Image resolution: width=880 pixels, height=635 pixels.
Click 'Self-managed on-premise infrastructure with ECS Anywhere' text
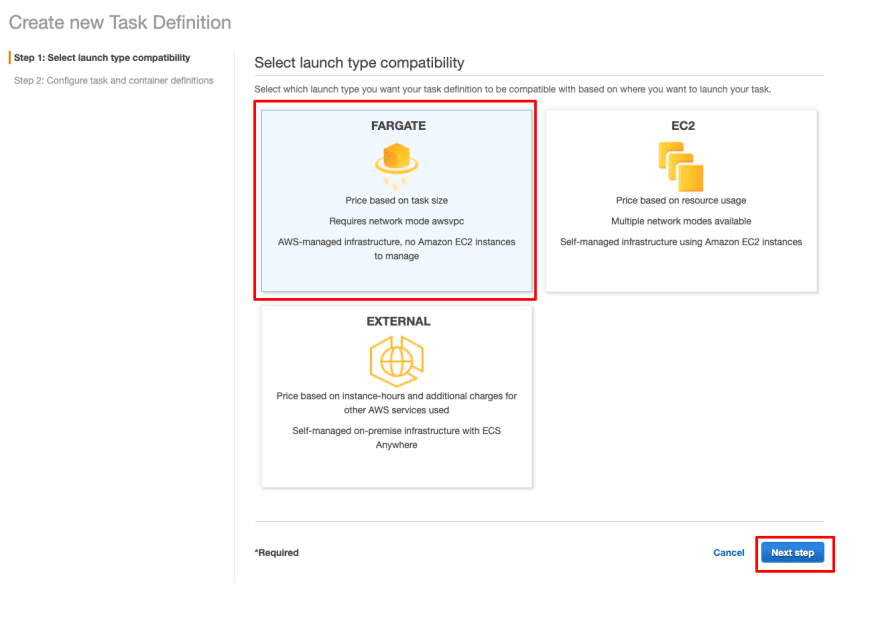397,437
